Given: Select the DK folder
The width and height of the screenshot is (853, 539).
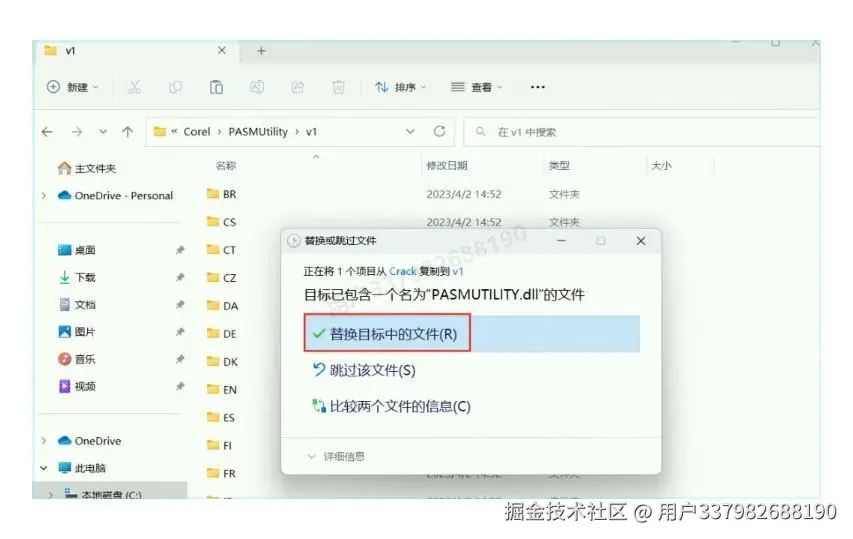Looking at the screenshot, I should pos(222,362).
